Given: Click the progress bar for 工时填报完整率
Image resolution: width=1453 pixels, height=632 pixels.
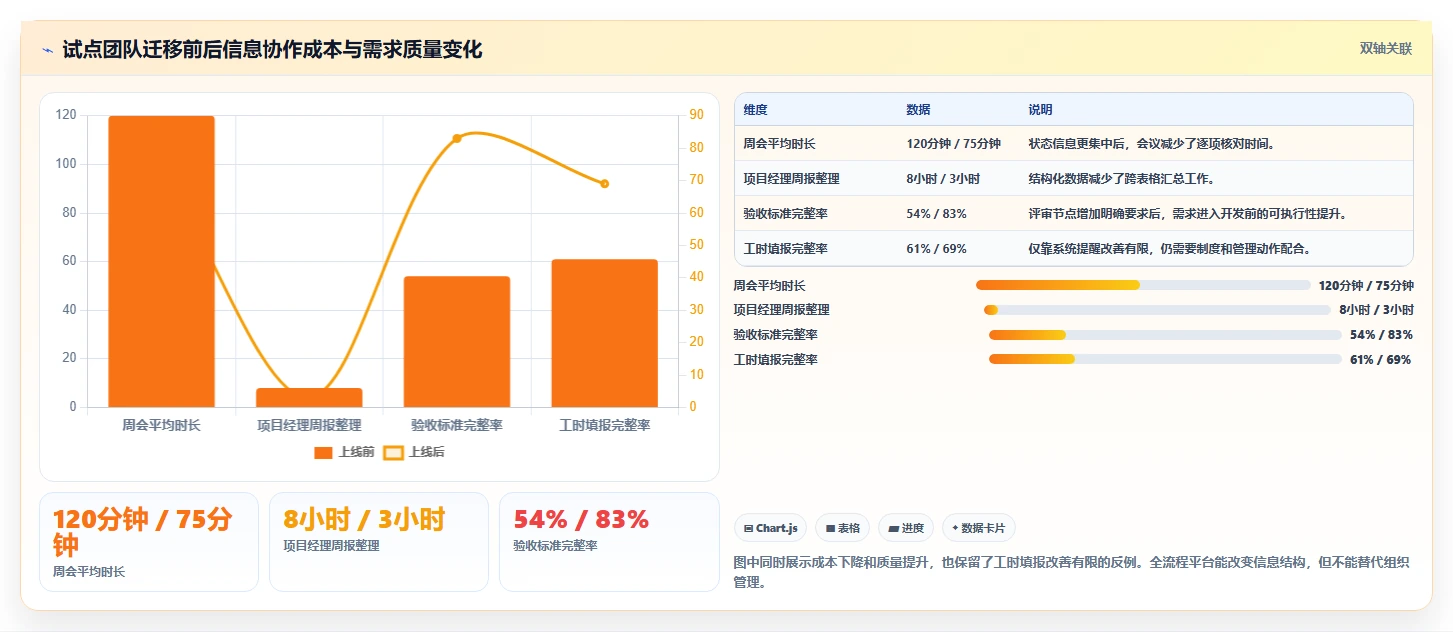Looking at the screenshot, I should click(x=1165, y=359).
